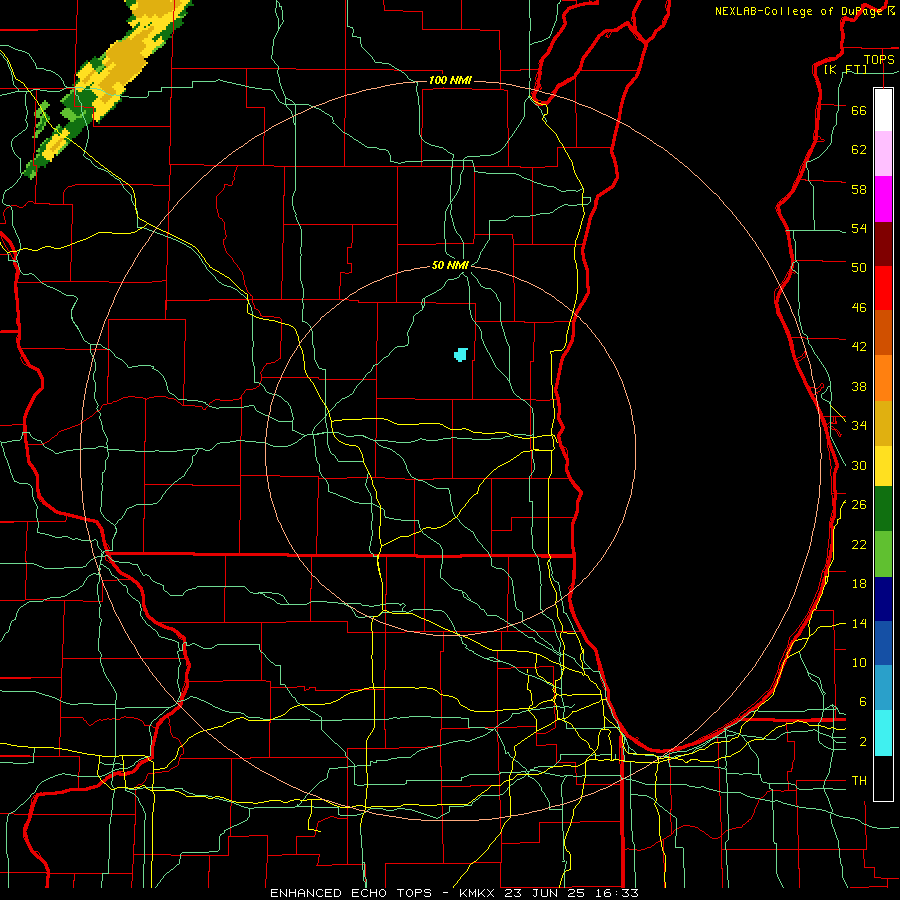
Task: Click the "KMKX" radar site identifier
Action: point(479,893)
